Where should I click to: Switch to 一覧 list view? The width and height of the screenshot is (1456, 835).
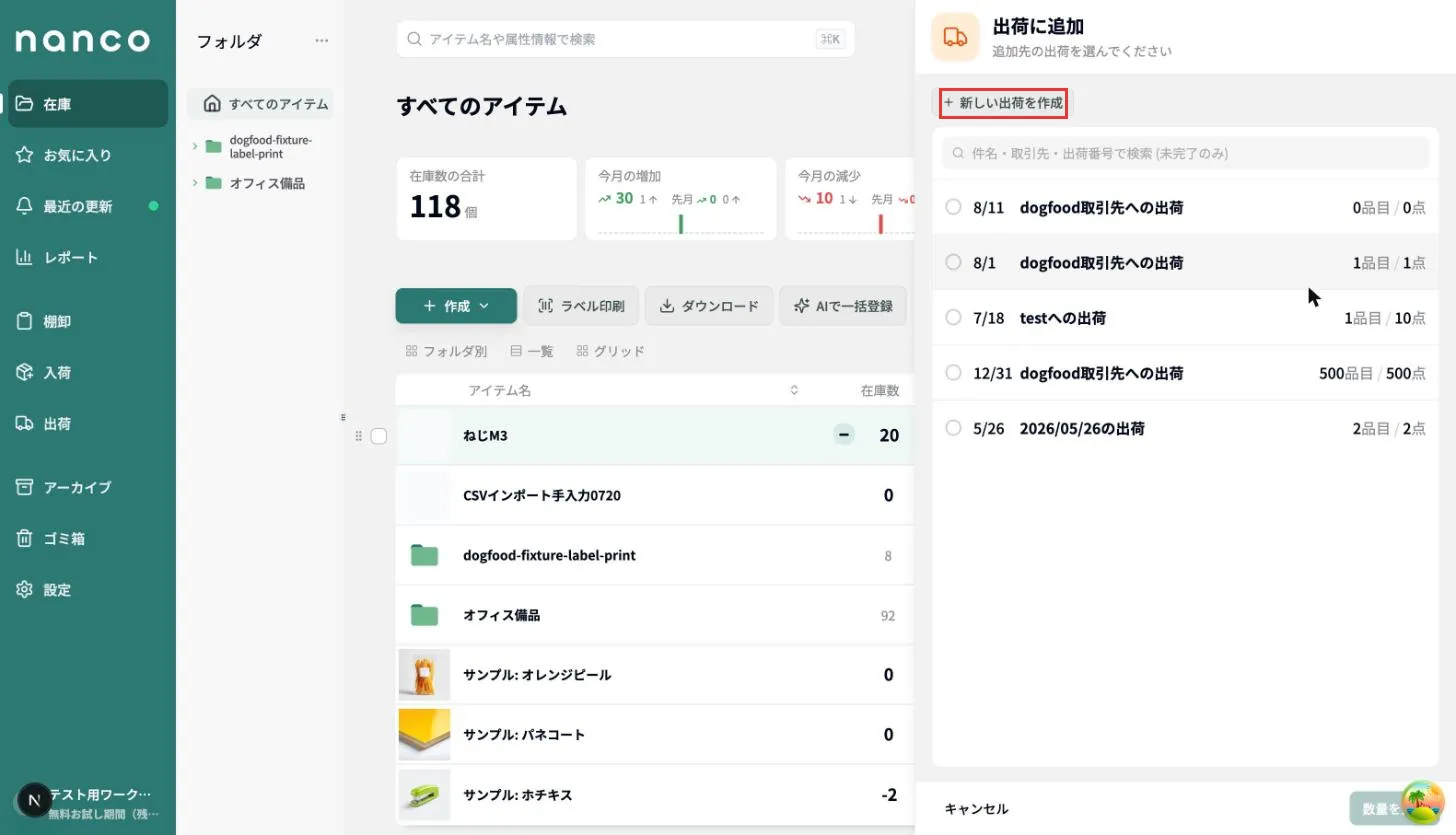point(532,351)
